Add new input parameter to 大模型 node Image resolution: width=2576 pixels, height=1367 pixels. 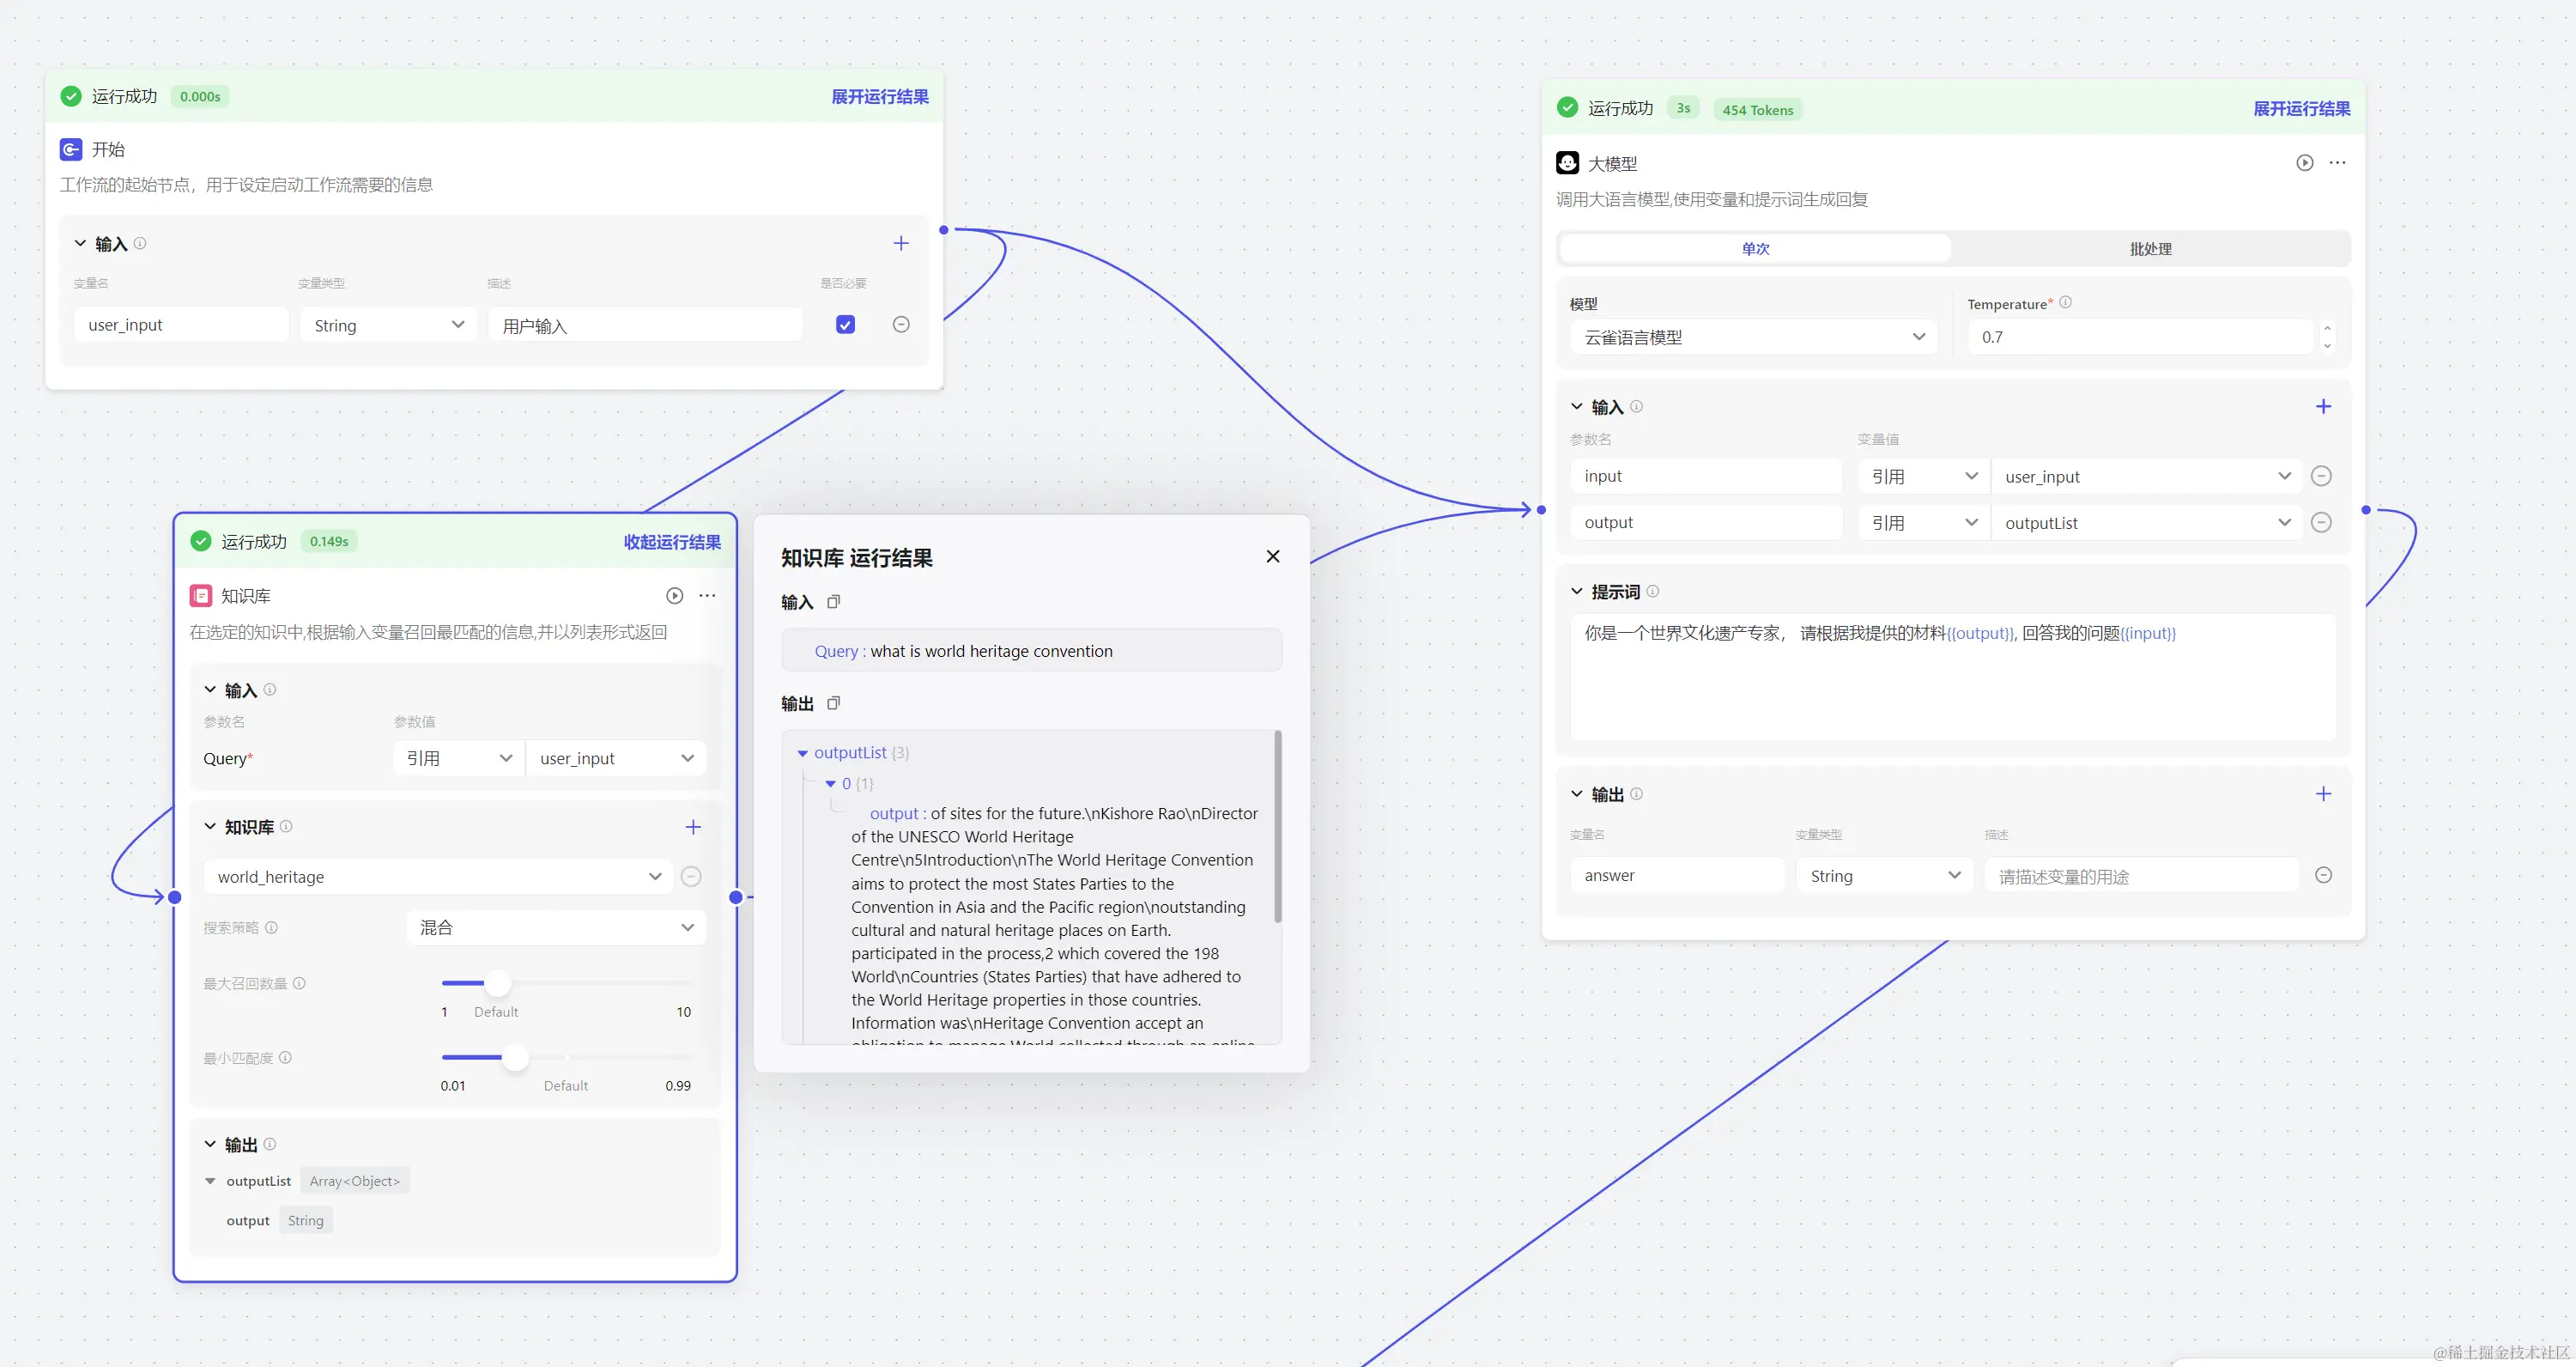2323,407
